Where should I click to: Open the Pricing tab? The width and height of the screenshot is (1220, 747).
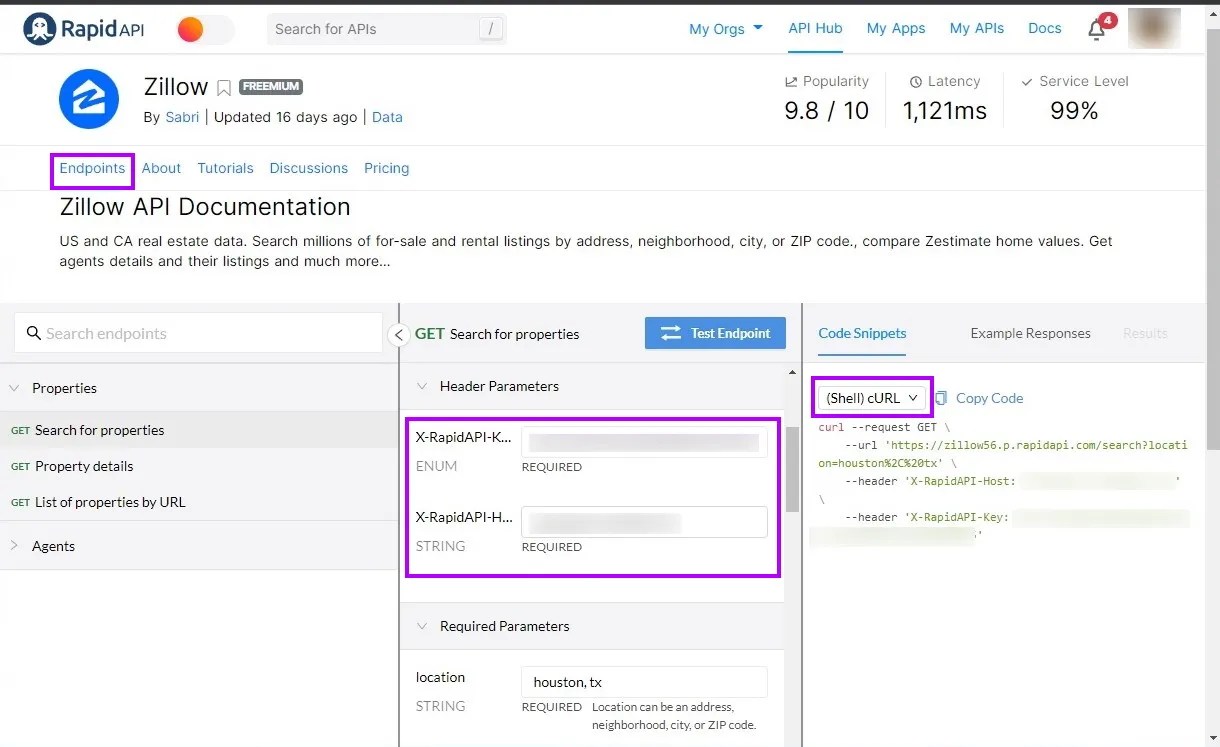[386, 168]
